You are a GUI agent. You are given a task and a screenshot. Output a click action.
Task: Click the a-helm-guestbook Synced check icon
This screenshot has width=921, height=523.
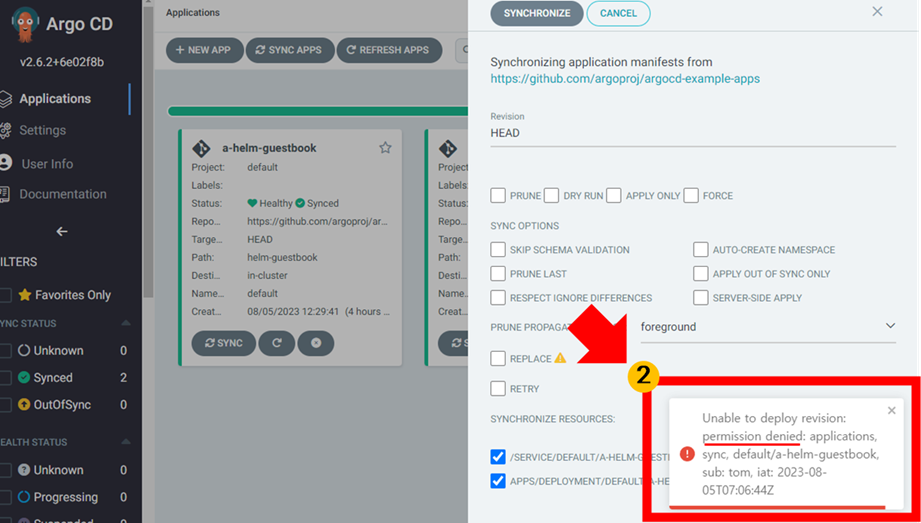[300, 203]
